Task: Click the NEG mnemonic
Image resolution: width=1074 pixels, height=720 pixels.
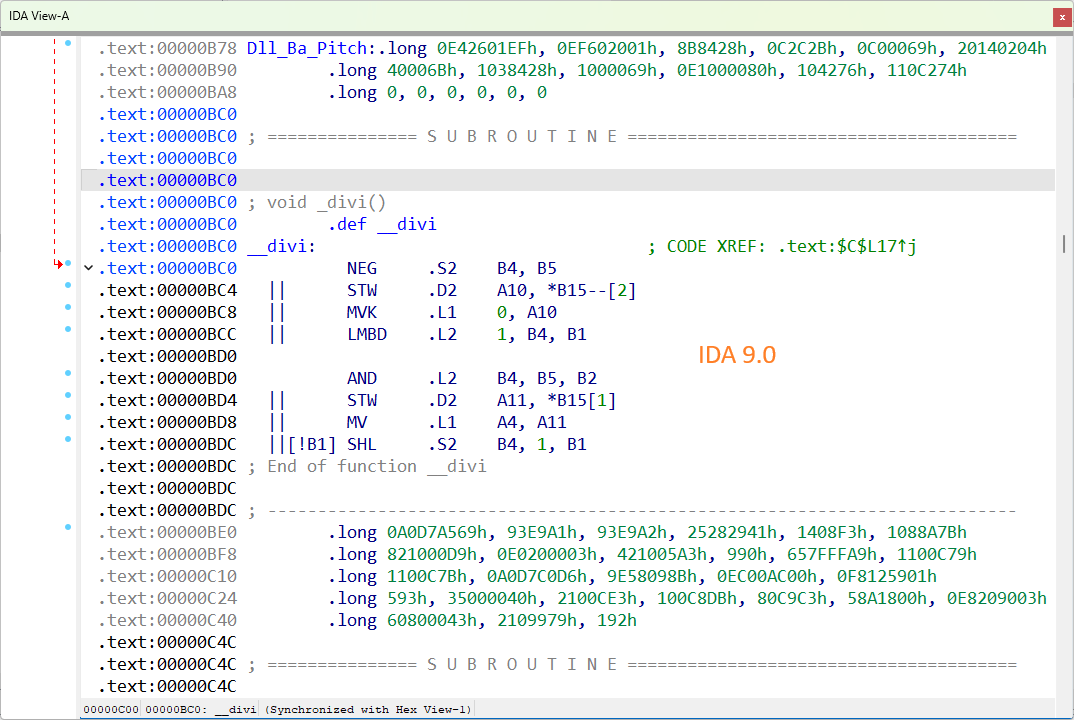Action: pos(362,269)
